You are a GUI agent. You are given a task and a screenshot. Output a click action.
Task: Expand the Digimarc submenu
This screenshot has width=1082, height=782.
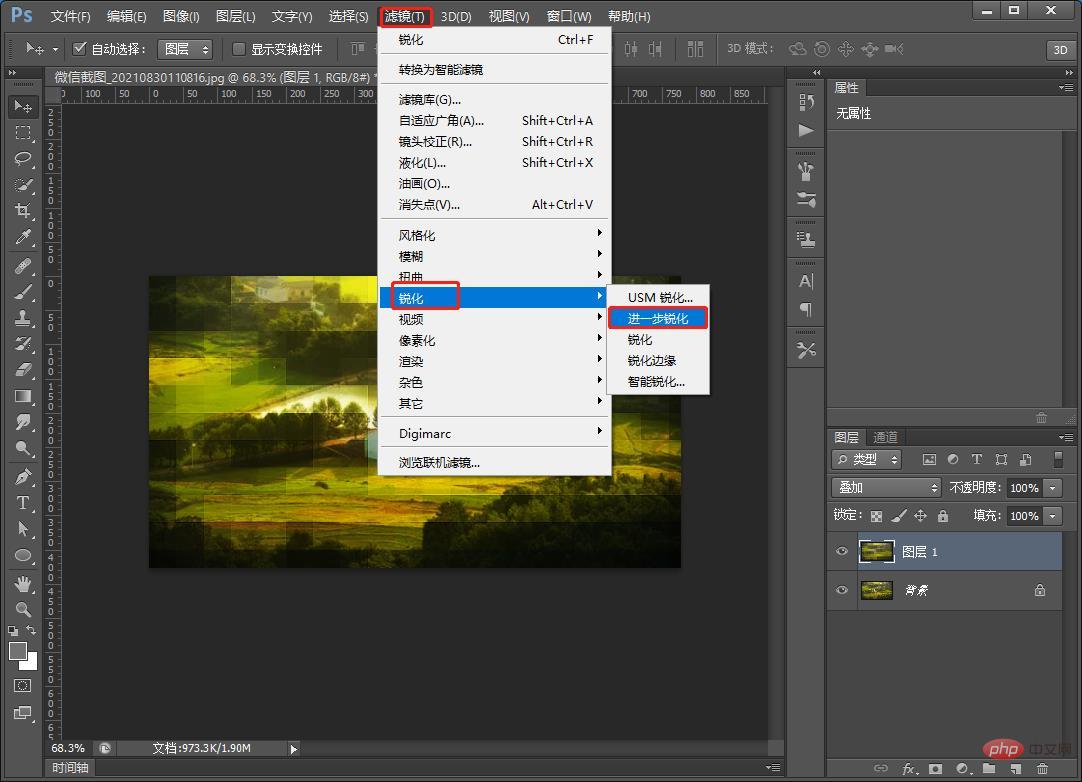(494, 433)
